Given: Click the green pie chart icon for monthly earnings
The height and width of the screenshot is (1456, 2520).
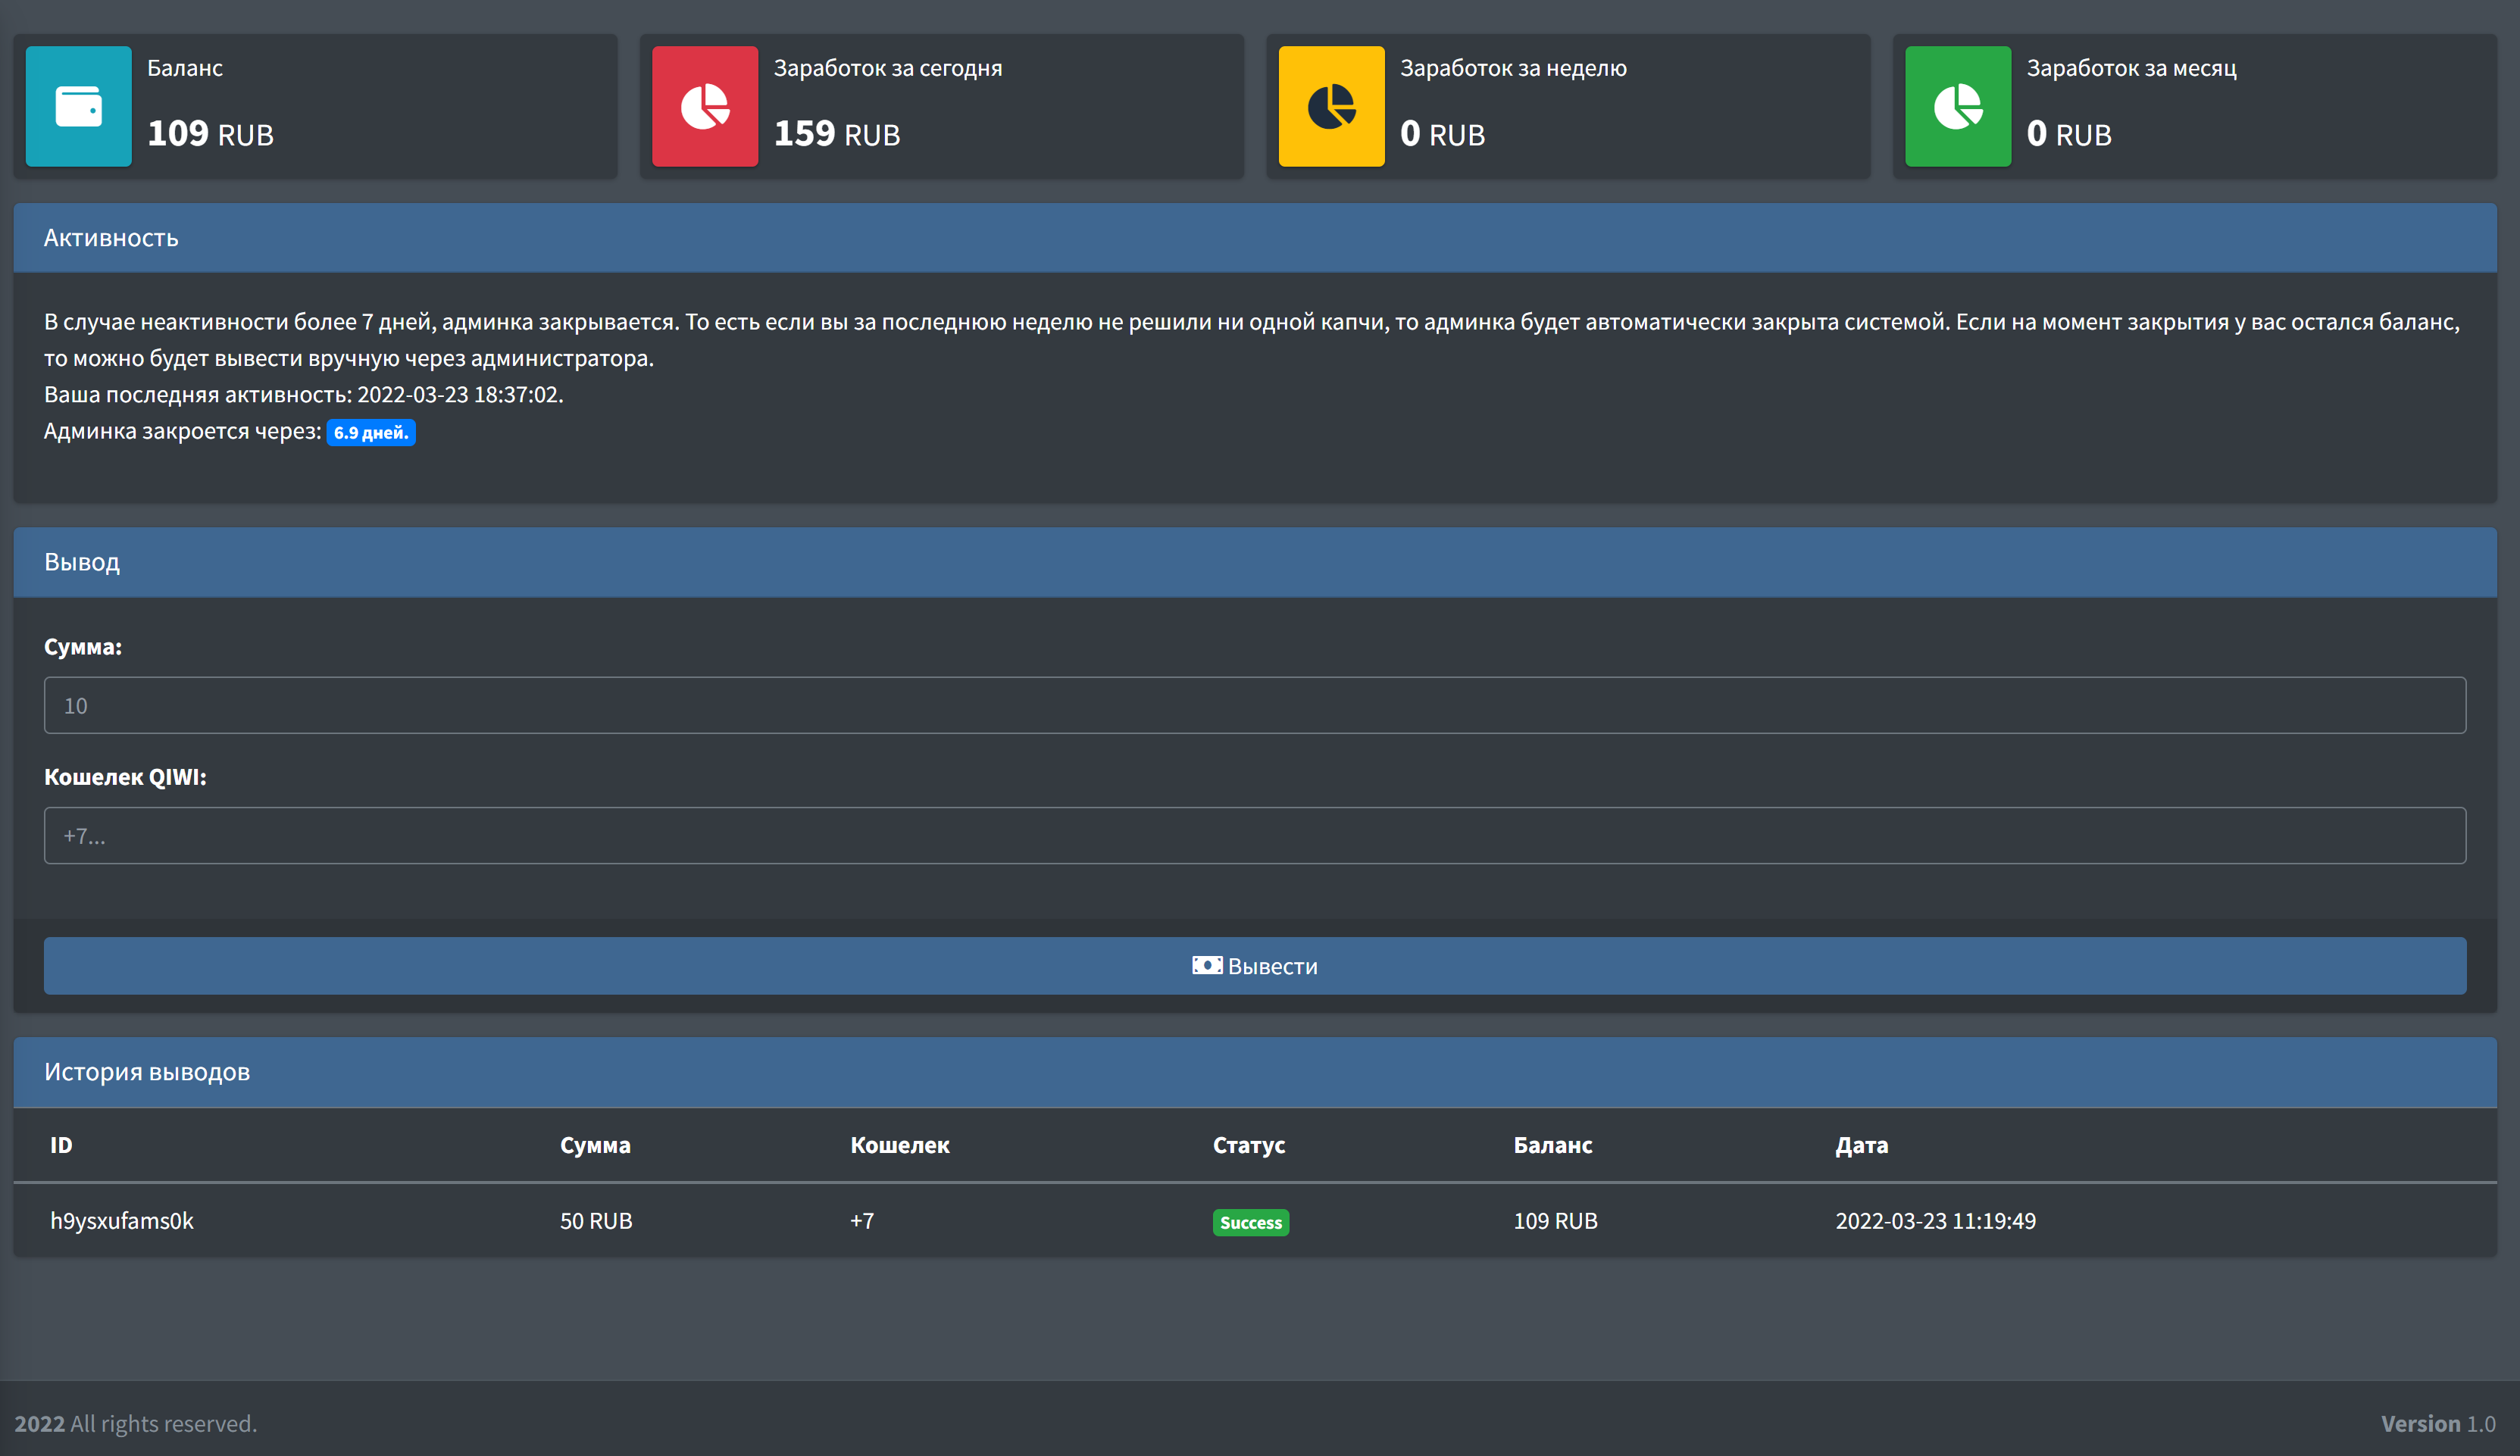Looking at the screenshot, I should tap(1958, 106).
